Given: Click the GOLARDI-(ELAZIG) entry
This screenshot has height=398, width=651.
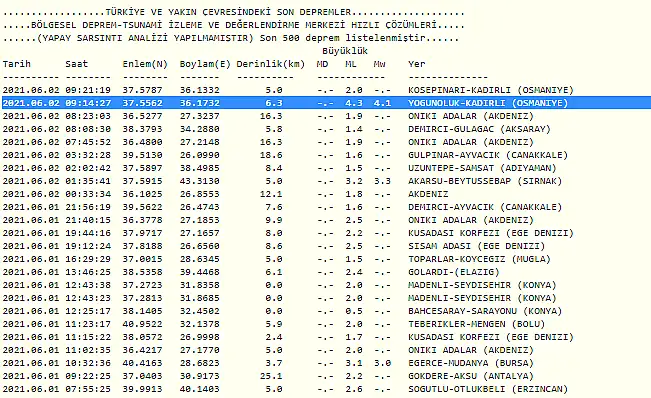Looking at the screenshot, I should 453,272.
